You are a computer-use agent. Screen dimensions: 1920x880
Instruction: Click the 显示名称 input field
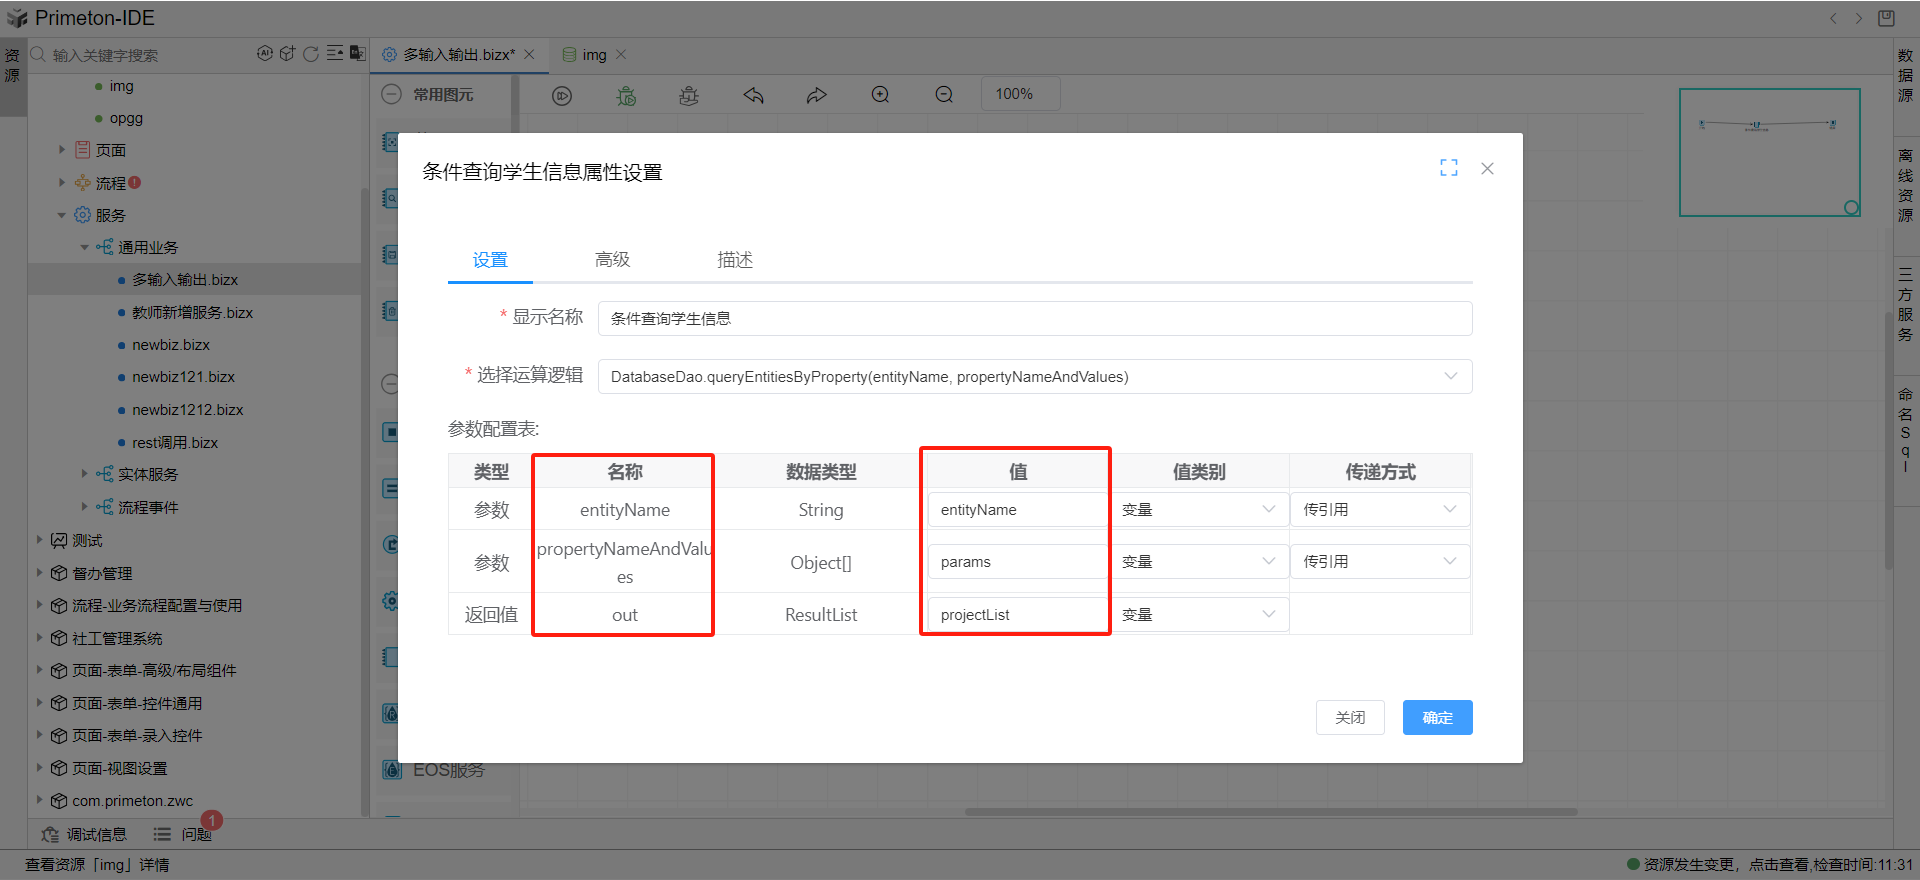coord(1034,319)
